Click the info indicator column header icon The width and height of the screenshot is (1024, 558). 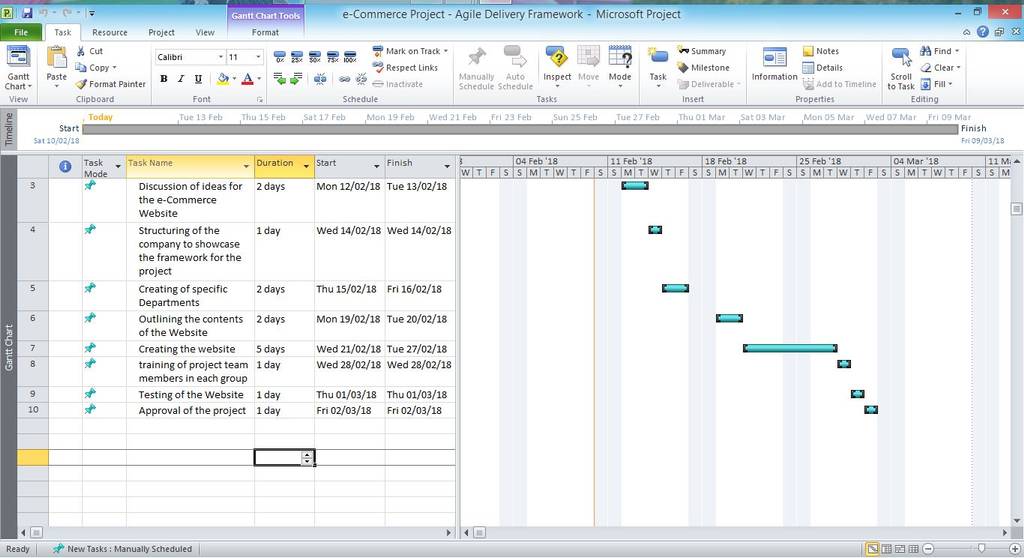(x=65, y=167)
